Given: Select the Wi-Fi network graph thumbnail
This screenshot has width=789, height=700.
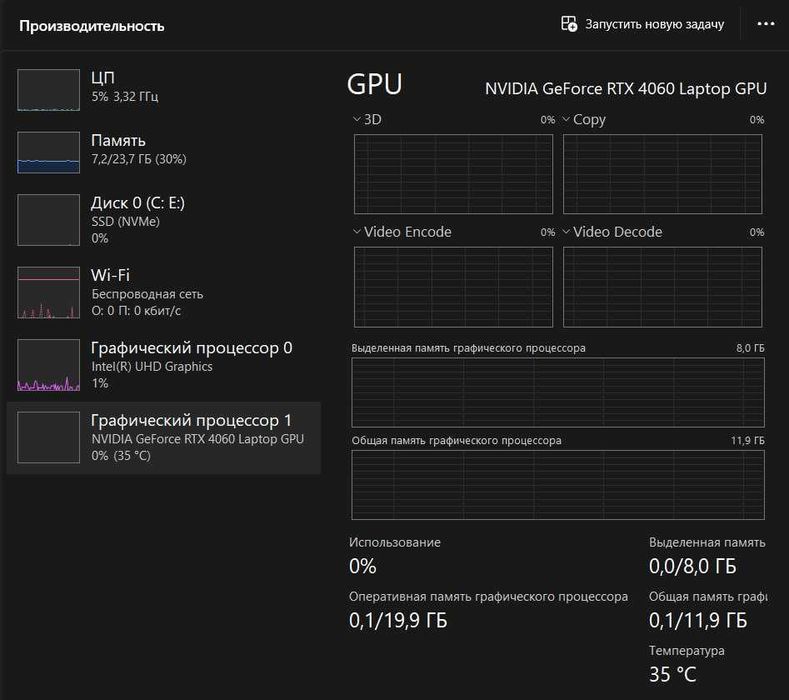Looking at the screenshot, I should point(48,292).
